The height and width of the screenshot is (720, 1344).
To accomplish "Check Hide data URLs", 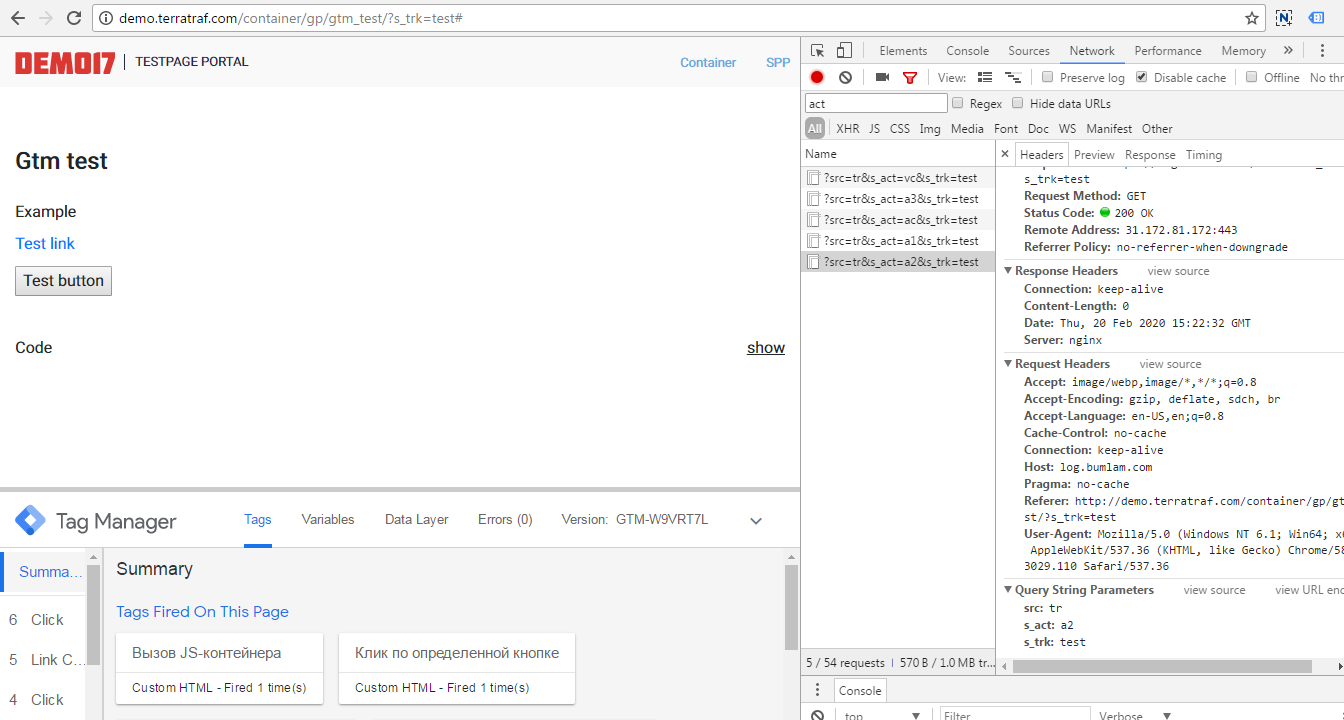I will tap(1018, 103).
